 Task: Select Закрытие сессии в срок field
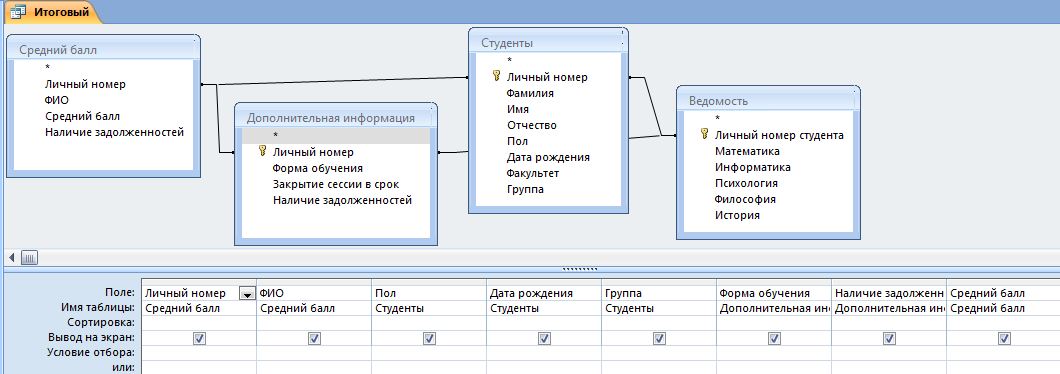[x=336, y=184]
